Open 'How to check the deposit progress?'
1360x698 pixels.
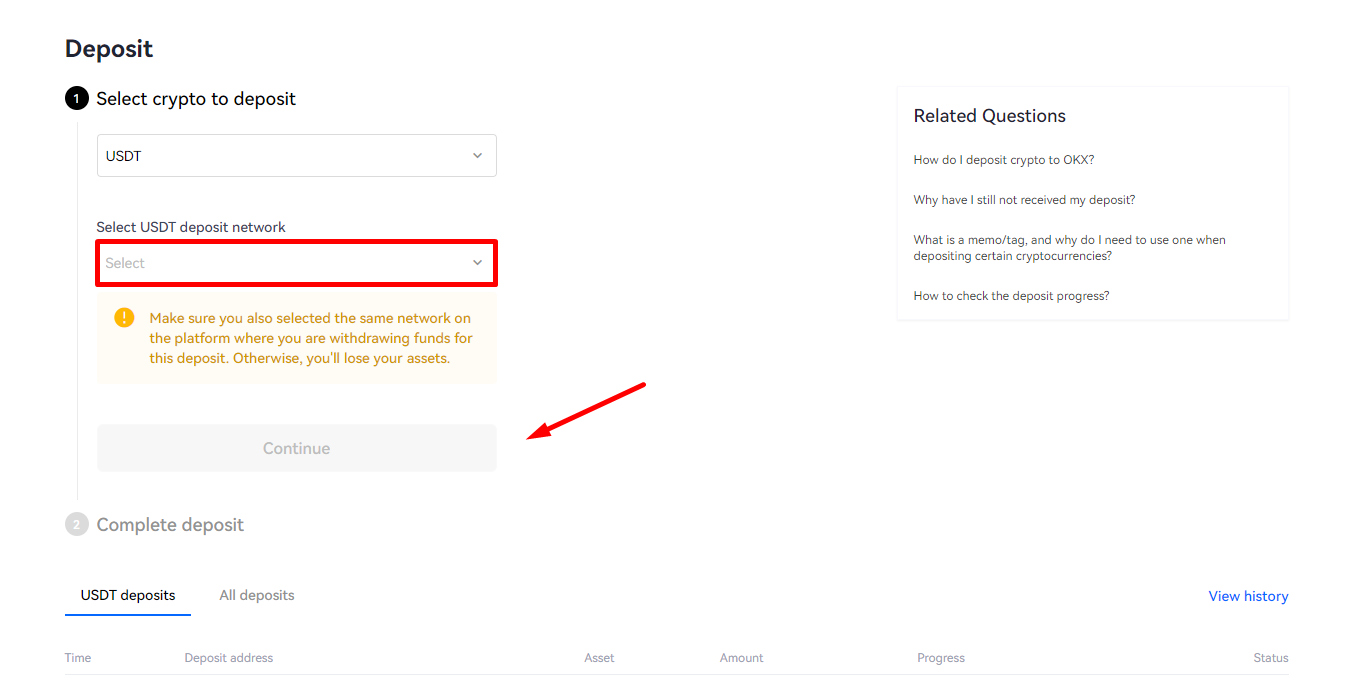(1011, 296)
